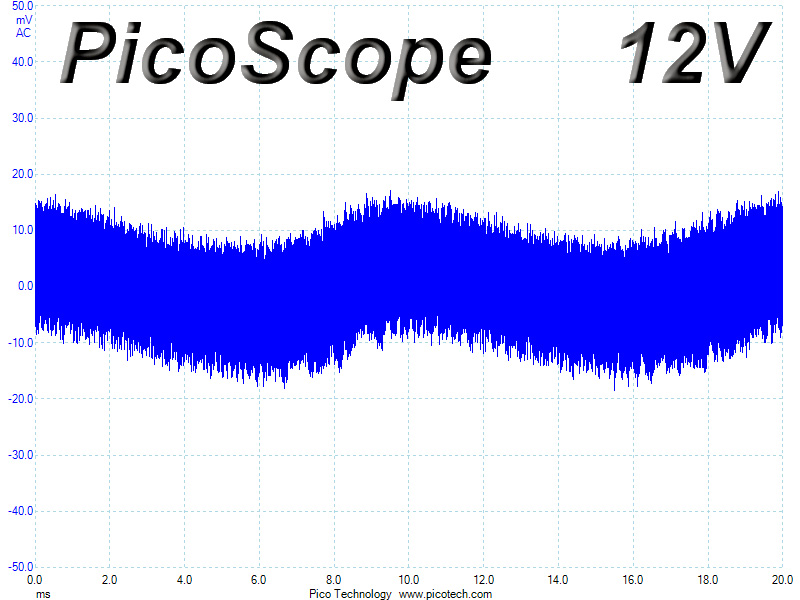Click the 40.0 voltage axis label

pyautogui.click(x=22, y=62)
